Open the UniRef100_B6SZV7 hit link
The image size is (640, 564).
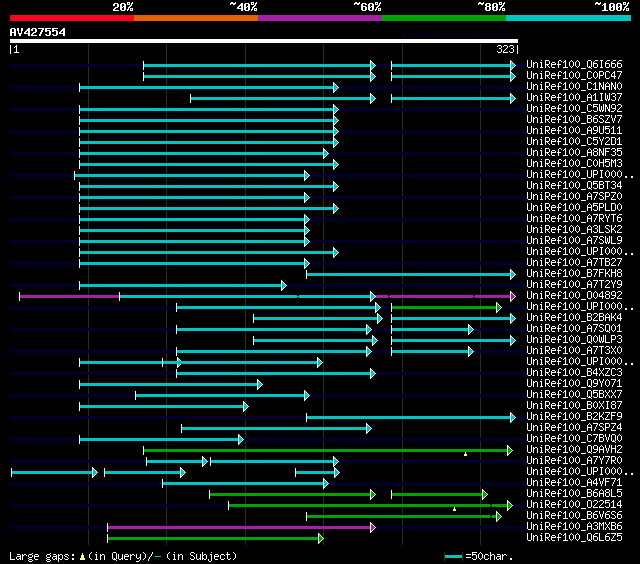(x=574, y=120)
